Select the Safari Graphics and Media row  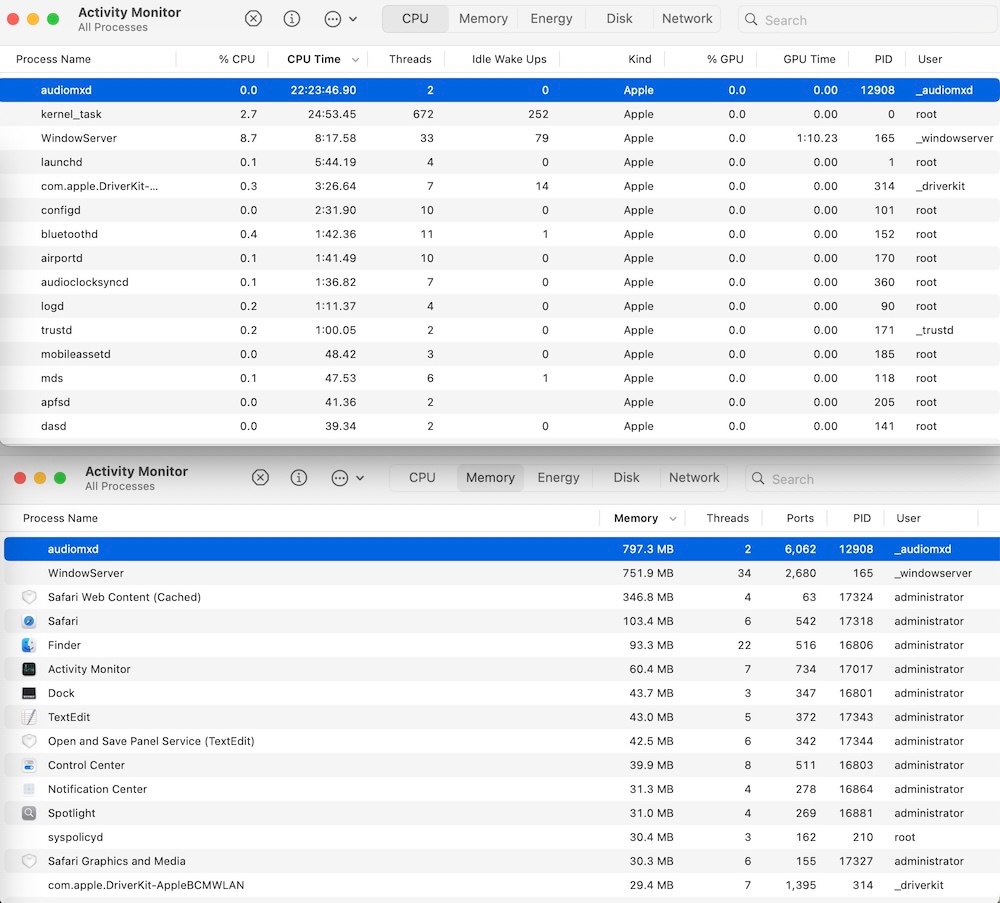coord(502,862)
